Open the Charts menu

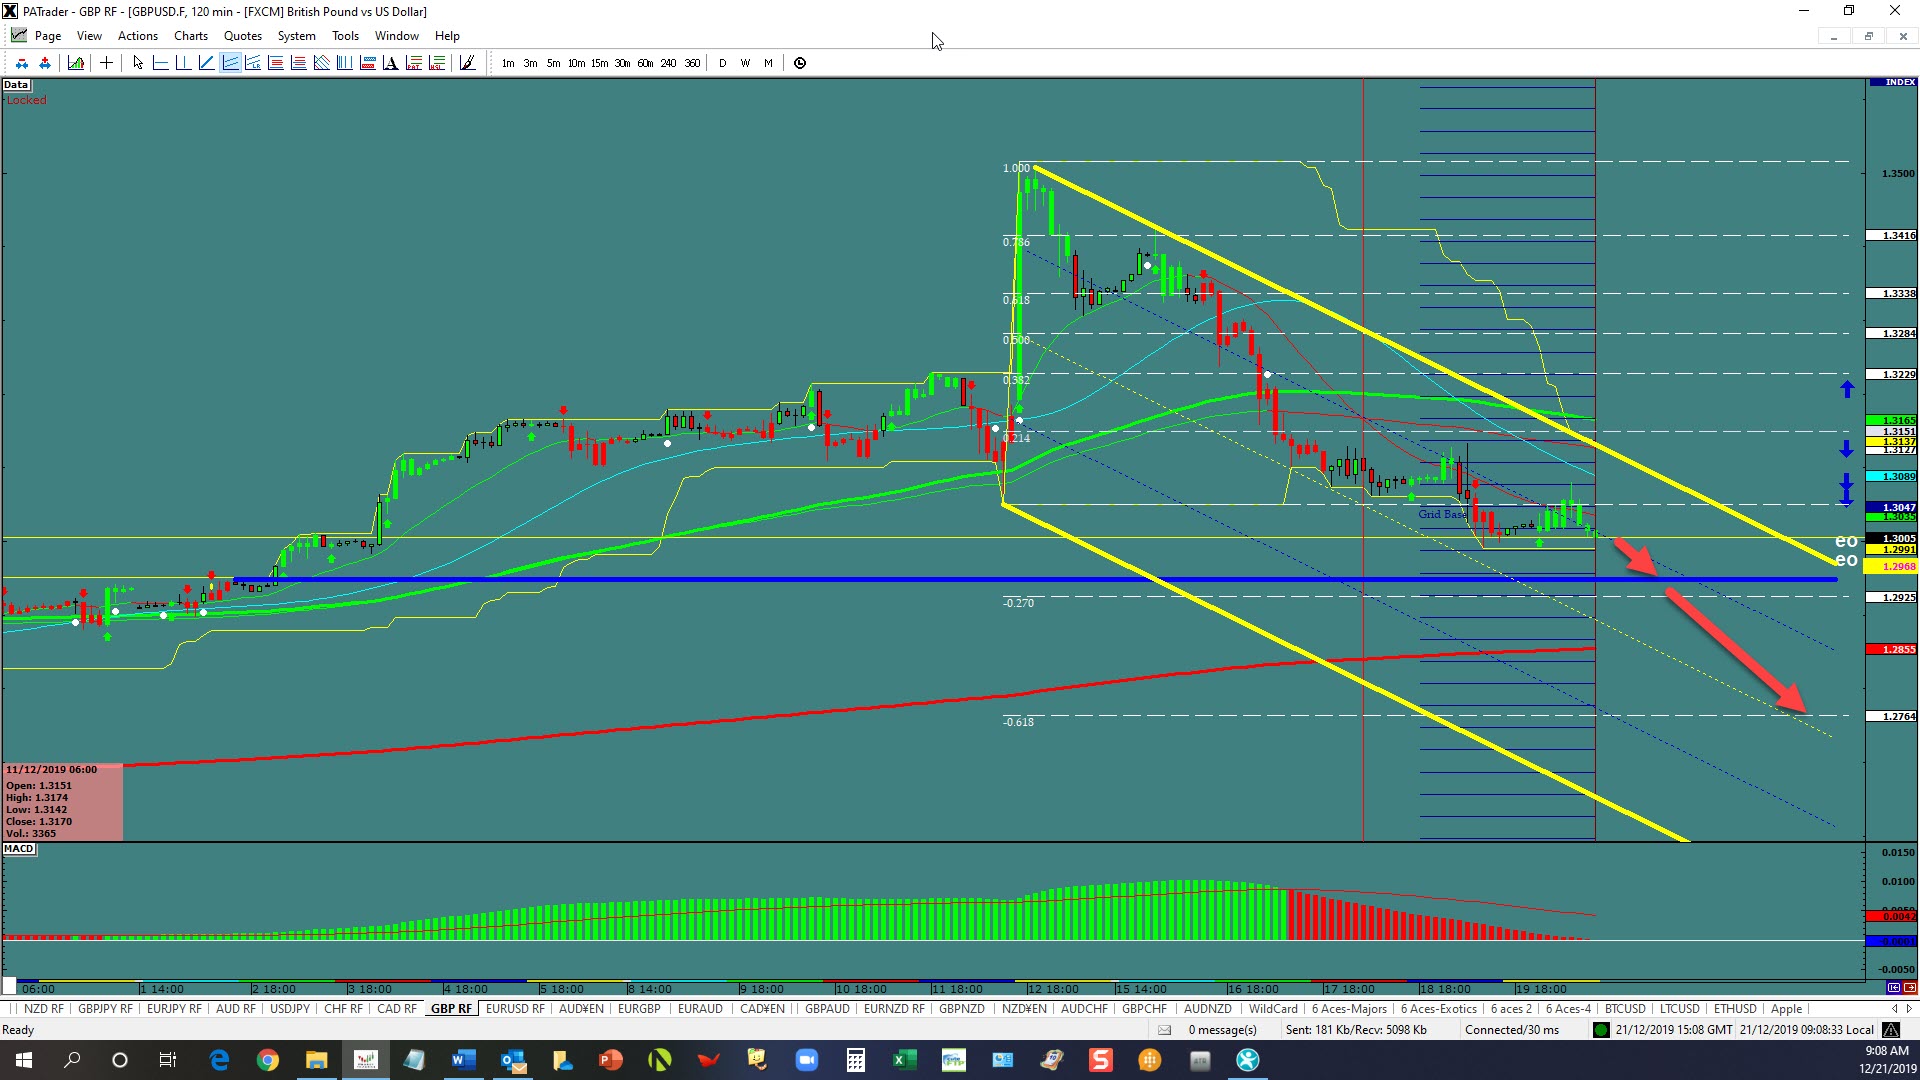point(190,36)
